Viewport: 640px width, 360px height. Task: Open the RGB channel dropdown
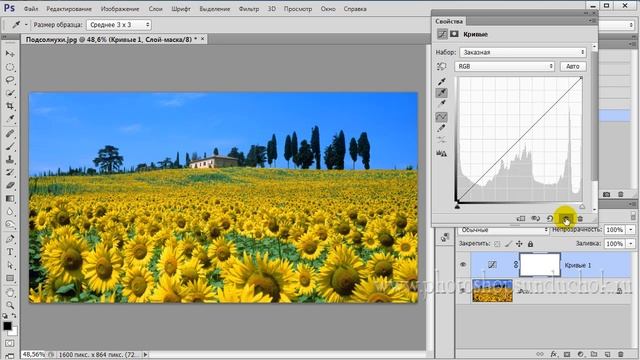tap(504, 66)
